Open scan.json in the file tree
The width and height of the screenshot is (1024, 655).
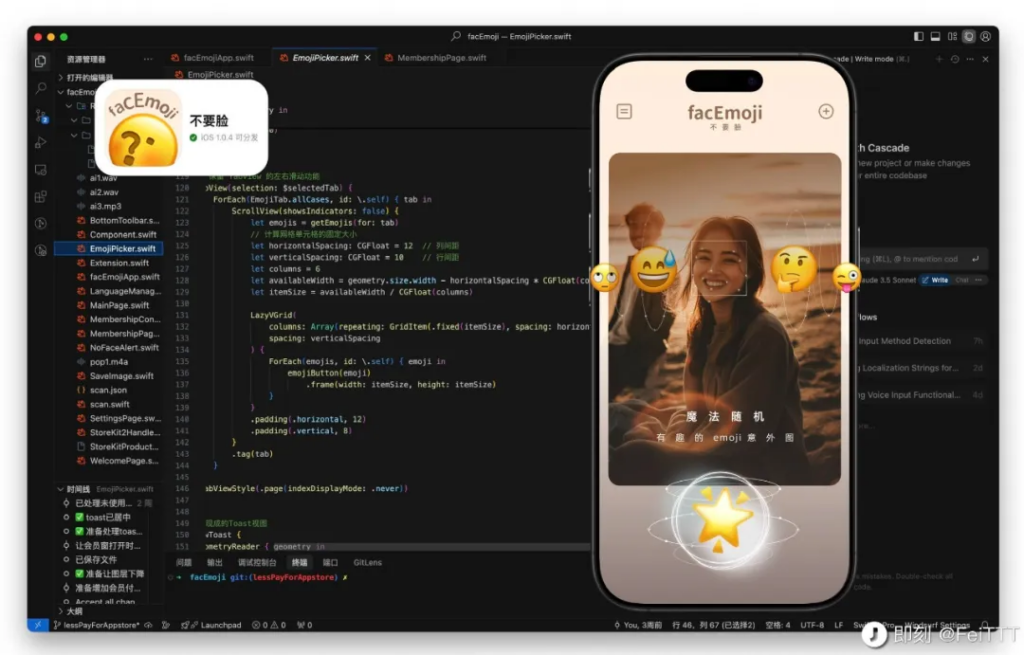coord(108,390)
